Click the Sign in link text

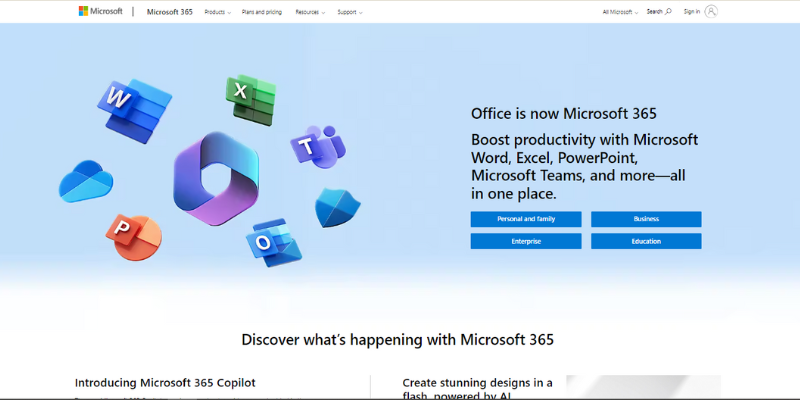coord(692,11)
